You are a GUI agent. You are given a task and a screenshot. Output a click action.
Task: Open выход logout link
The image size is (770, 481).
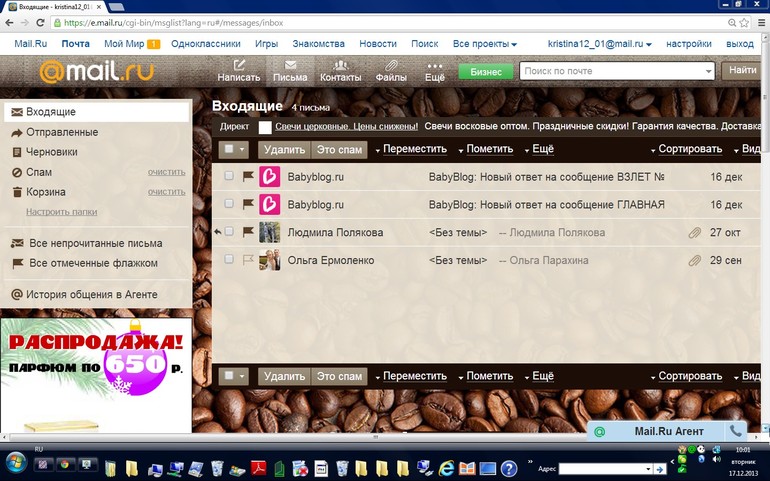click(740, 44)
